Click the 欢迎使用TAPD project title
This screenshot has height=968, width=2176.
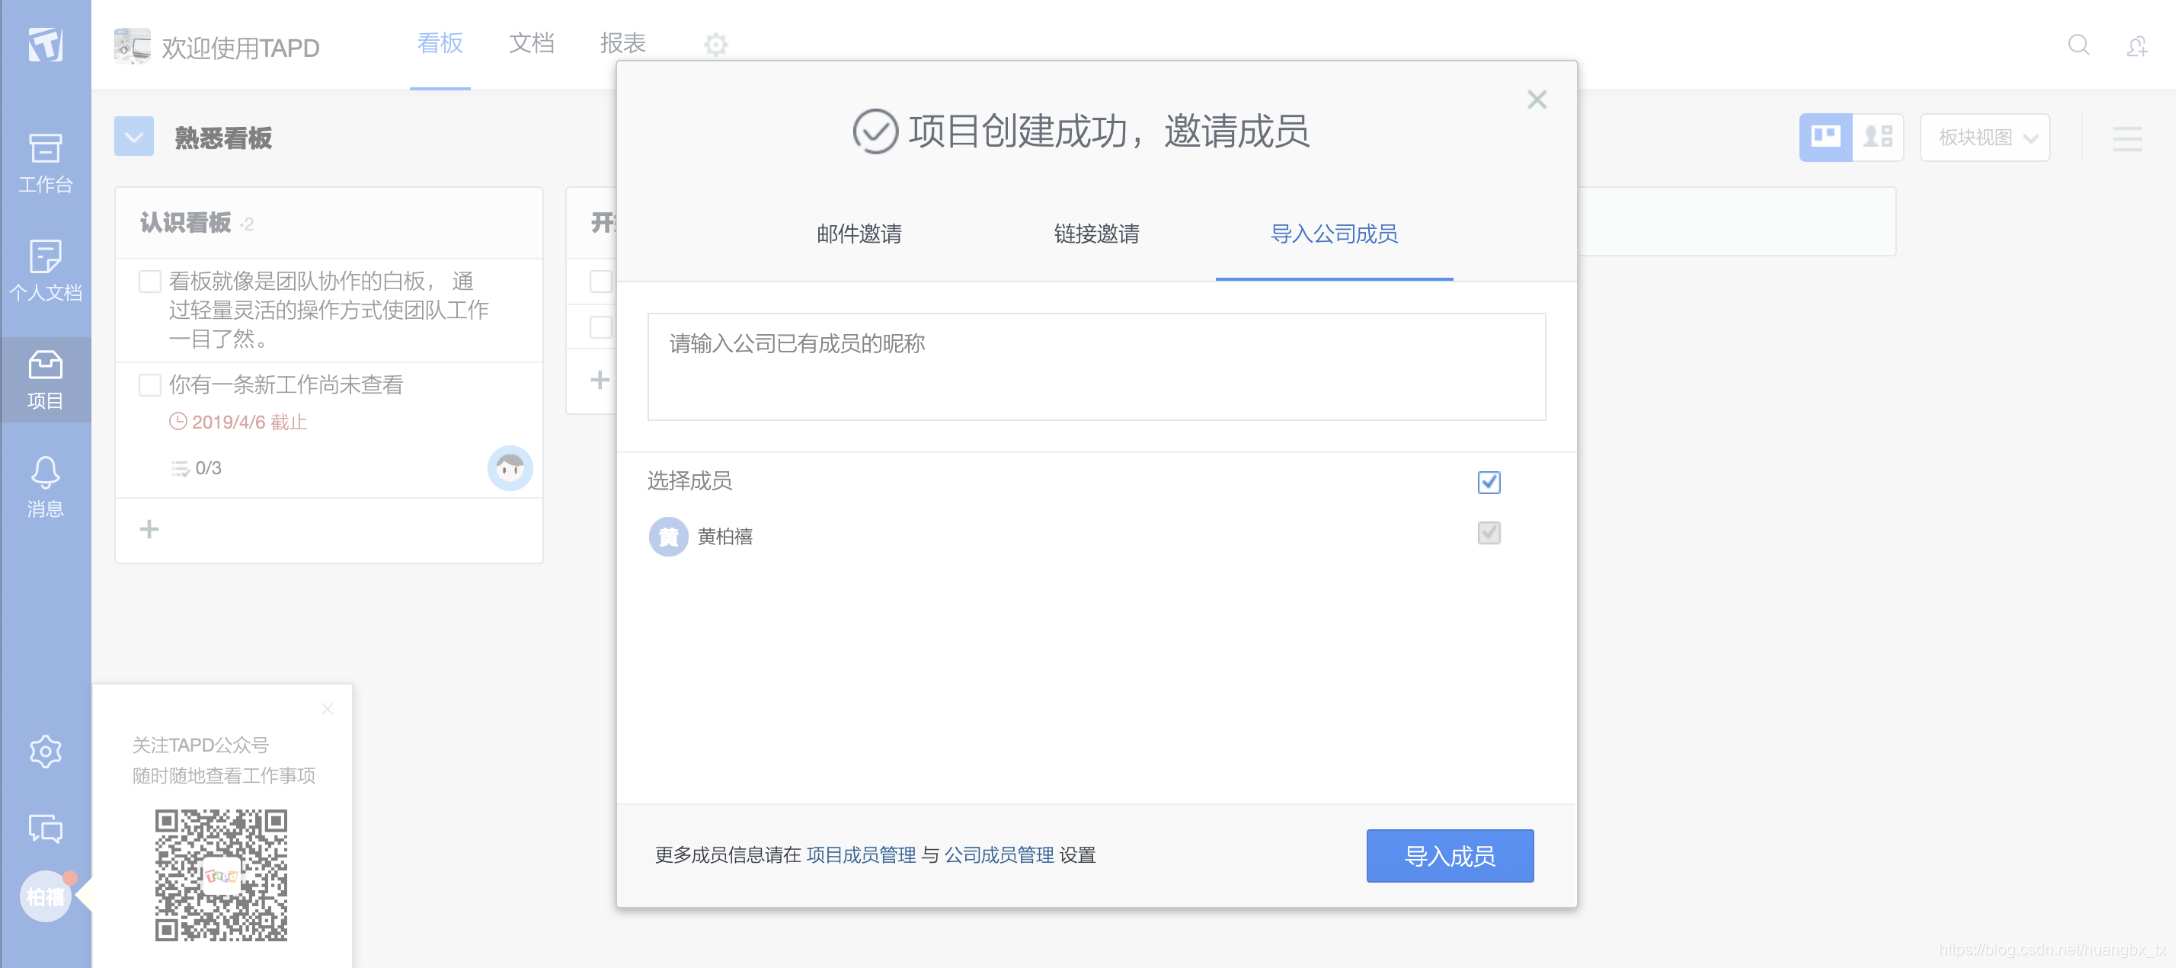tap(241, 48)
